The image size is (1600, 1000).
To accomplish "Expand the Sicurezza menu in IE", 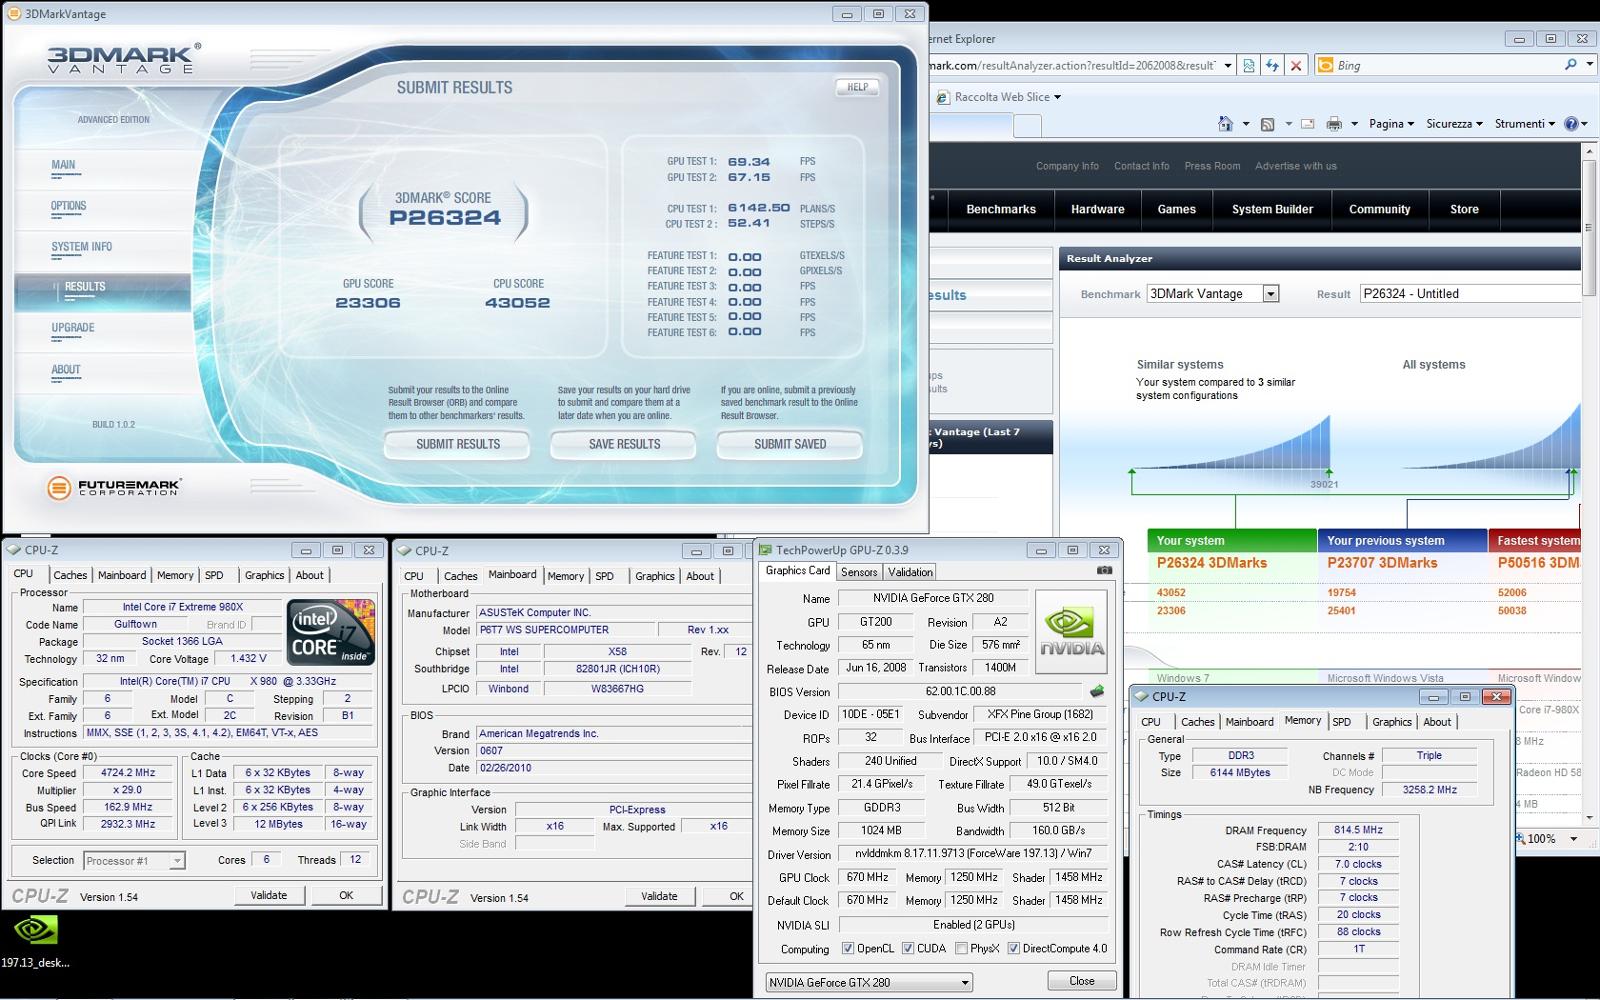I will tap(1455, 124).
